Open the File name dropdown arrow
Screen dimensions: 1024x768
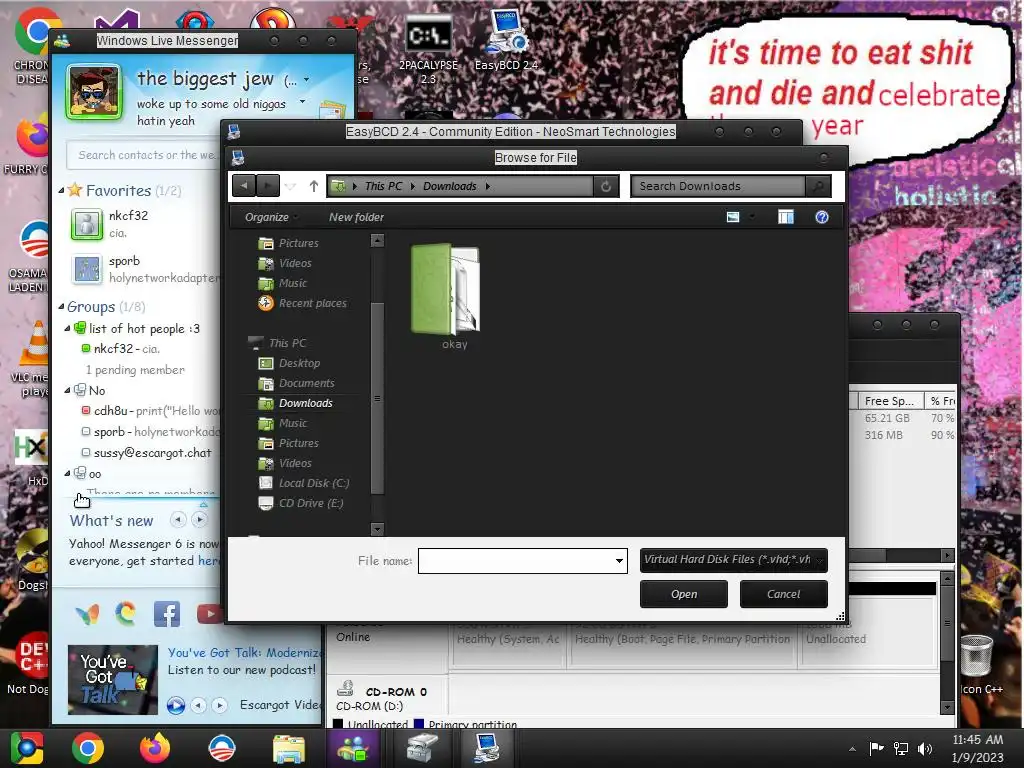(x=619, y=560)
